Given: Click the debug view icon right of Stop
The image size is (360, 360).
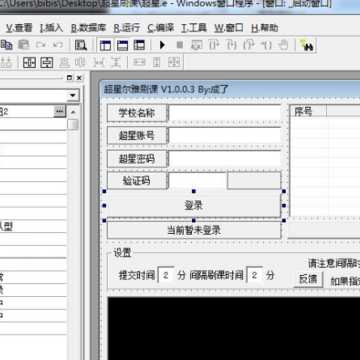Looking at the screenshot, I should click(x=197, y=45).
